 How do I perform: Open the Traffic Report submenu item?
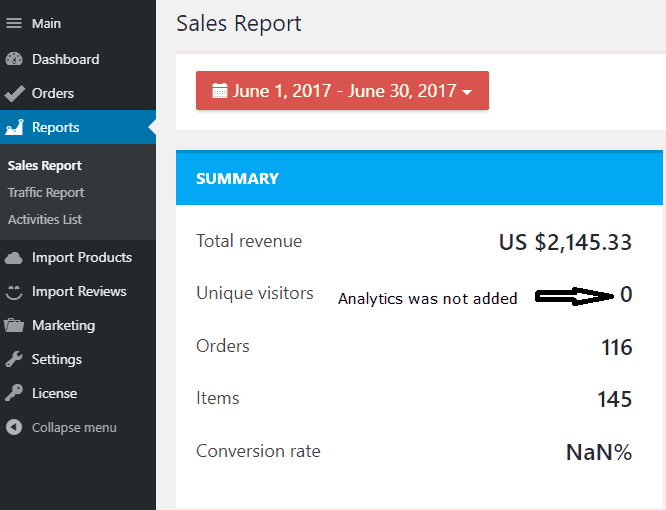(46, 192)
